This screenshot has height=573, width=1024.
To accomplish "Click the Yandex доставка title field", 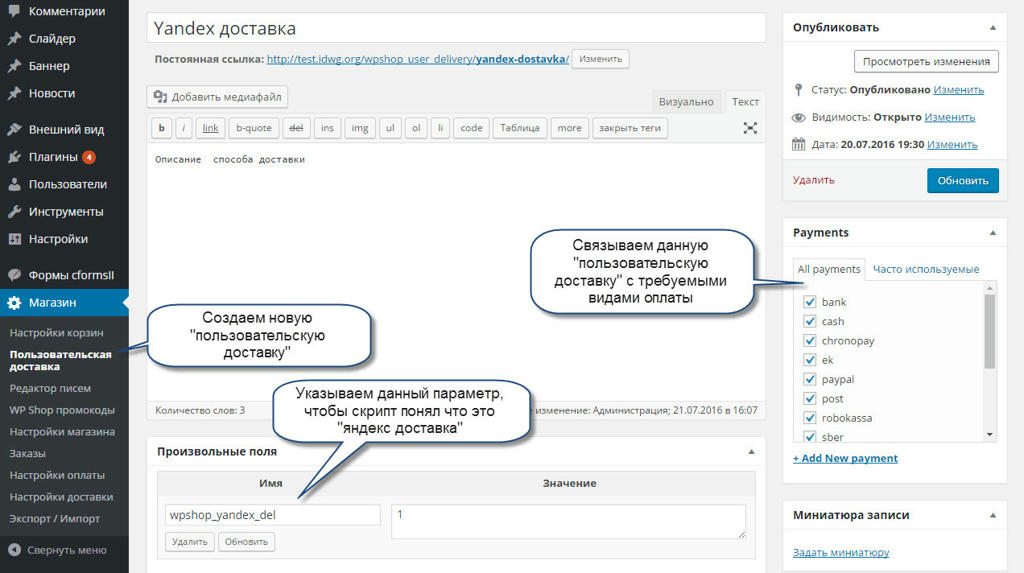I will pos(456,28).
